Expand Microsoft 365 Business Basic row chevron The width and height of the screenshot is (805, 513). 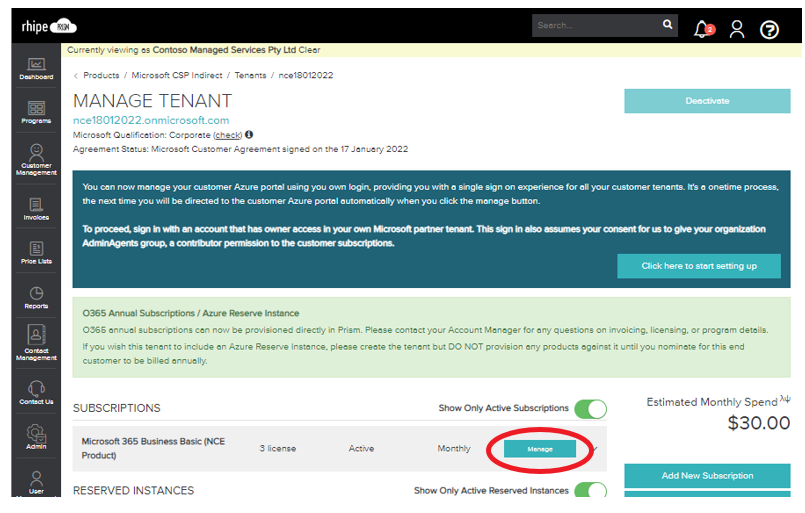point(595,449)
